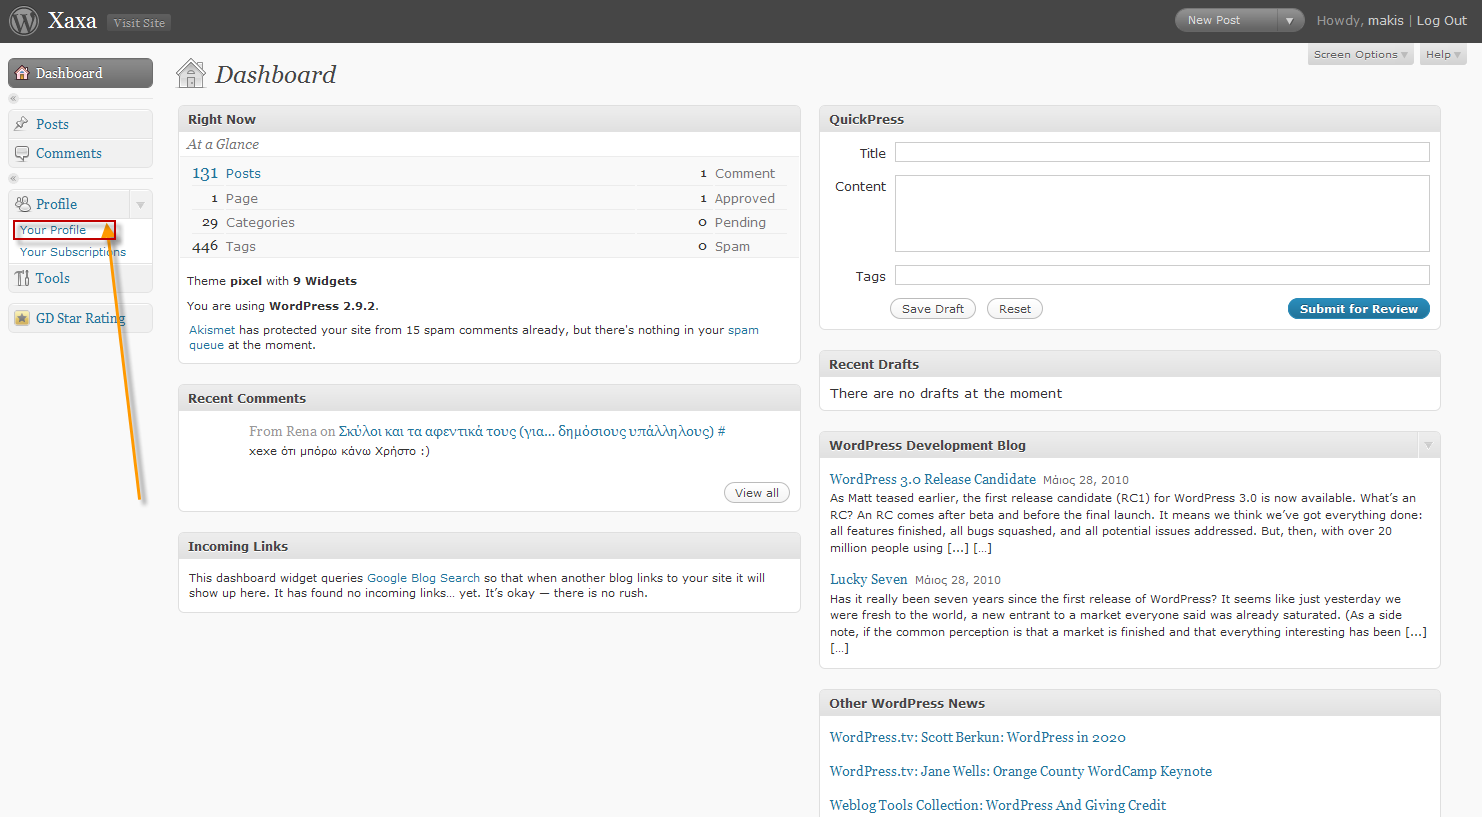Viewport: 1482px width, 817px height.
Task: Open the 131 Posts link
Action: coord(226,173)
